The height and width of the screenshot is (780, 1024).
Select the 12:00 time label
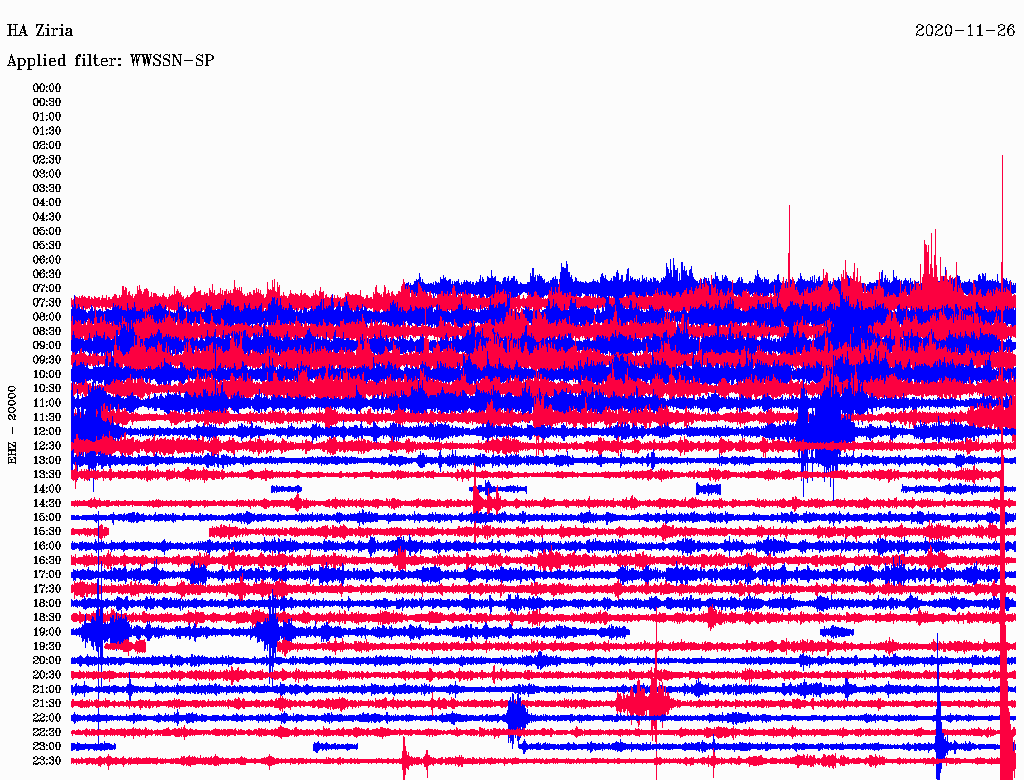click(x=47, y=432)
